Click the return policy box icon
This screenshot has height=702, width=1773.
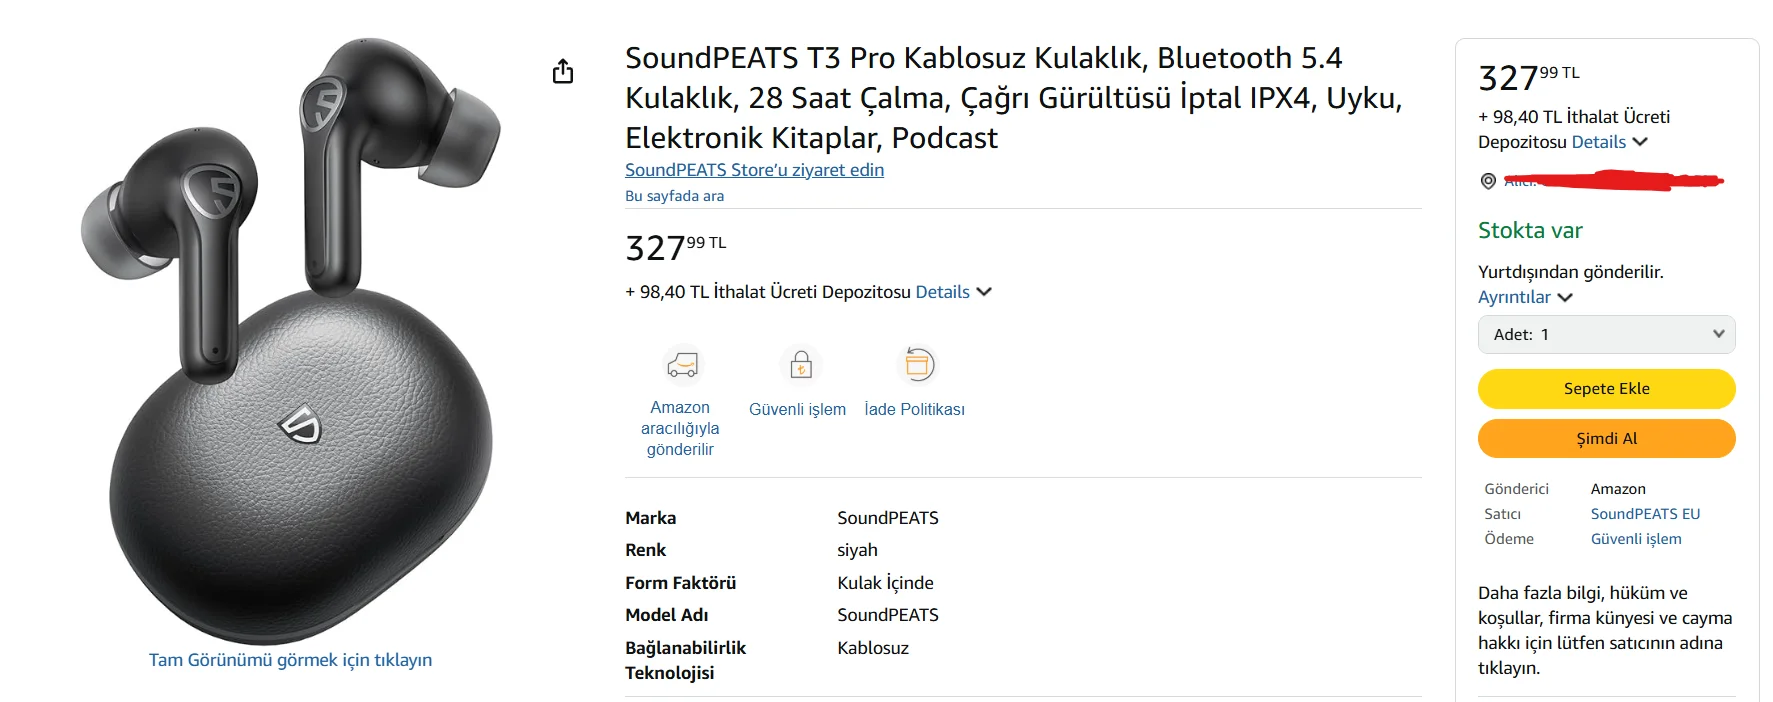918,365
